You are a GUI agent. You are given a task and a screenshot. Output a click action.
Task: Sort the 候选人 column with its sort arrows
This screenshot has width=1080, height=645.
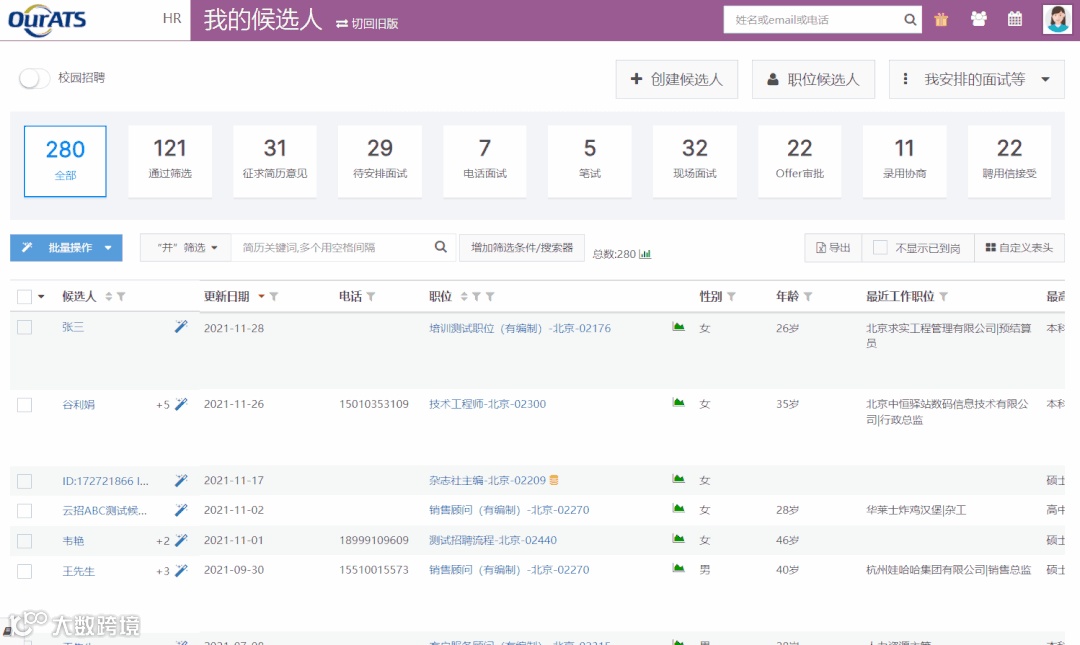pos(108,296)
